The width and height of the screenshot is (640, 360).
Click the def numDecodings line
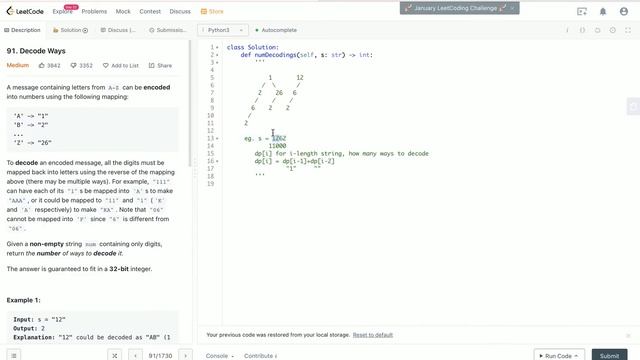pyautogui.click(x=307, y=55)
